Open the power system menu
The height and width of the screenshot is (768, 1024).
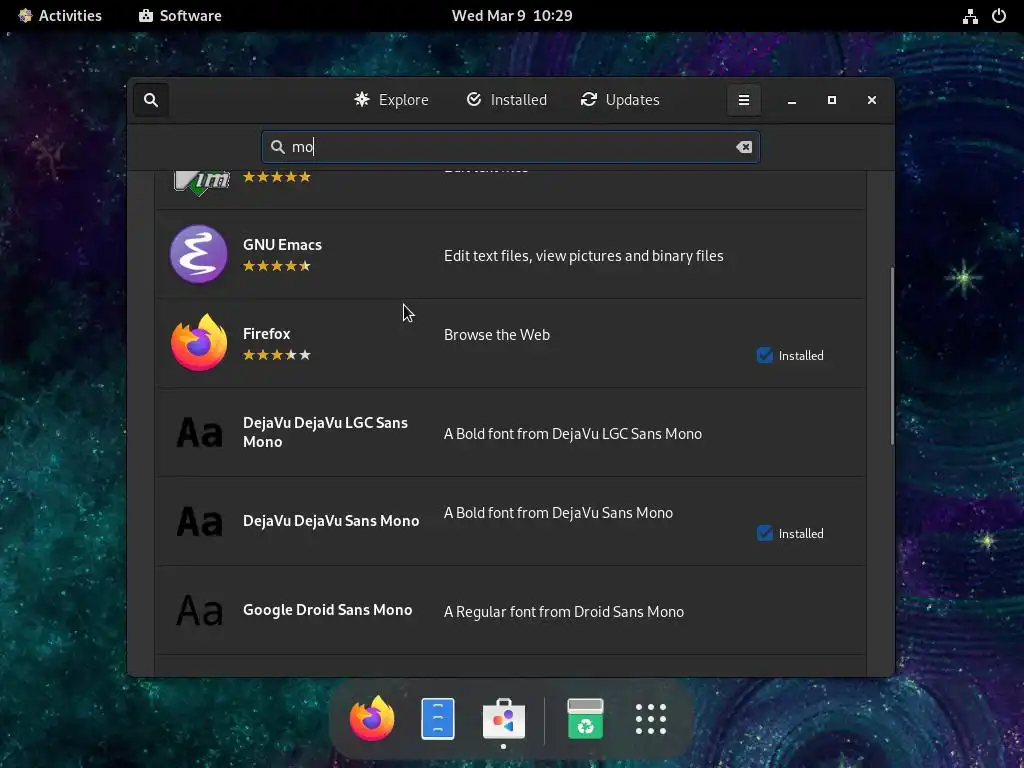(999, 16)
